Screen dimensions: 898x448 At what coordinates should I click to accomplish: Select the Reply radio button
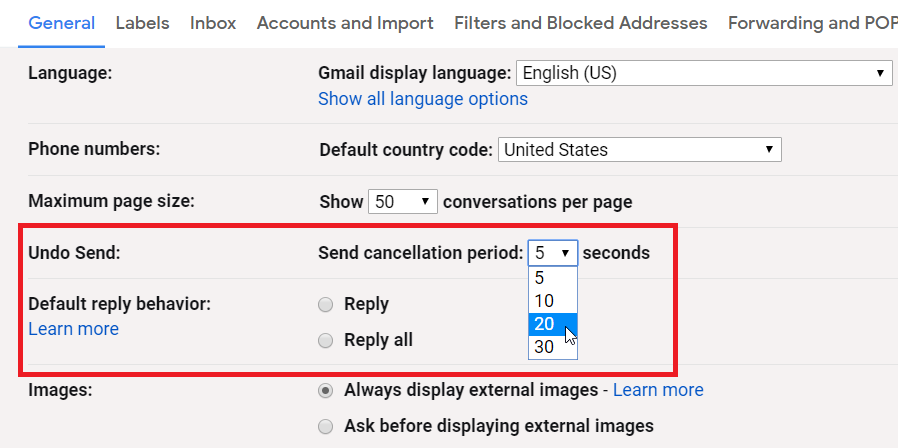pyautogui.click(x=325, y=304)
